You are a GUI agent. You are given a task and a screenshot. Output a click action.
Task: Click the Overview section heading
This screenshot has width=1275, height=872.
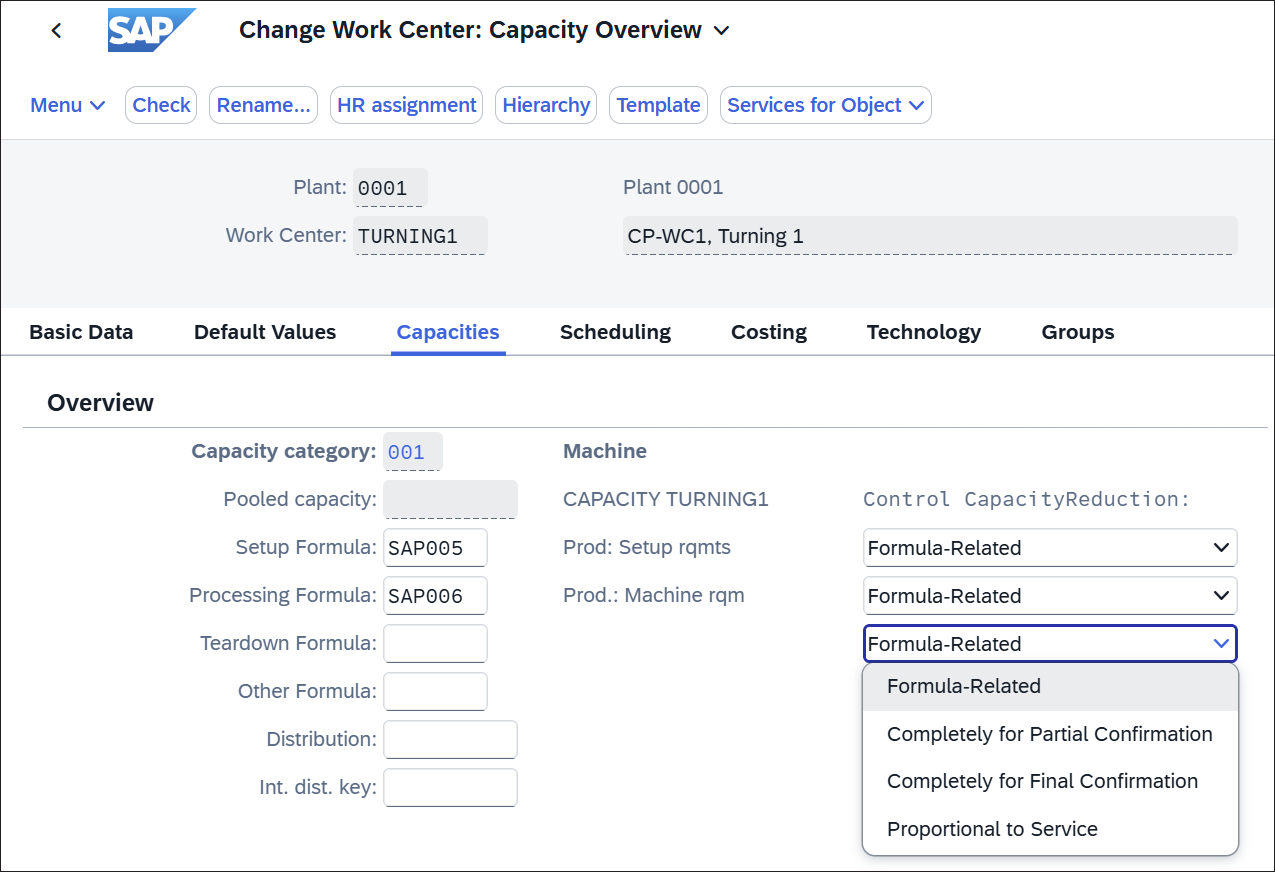[x=100, y=403]
